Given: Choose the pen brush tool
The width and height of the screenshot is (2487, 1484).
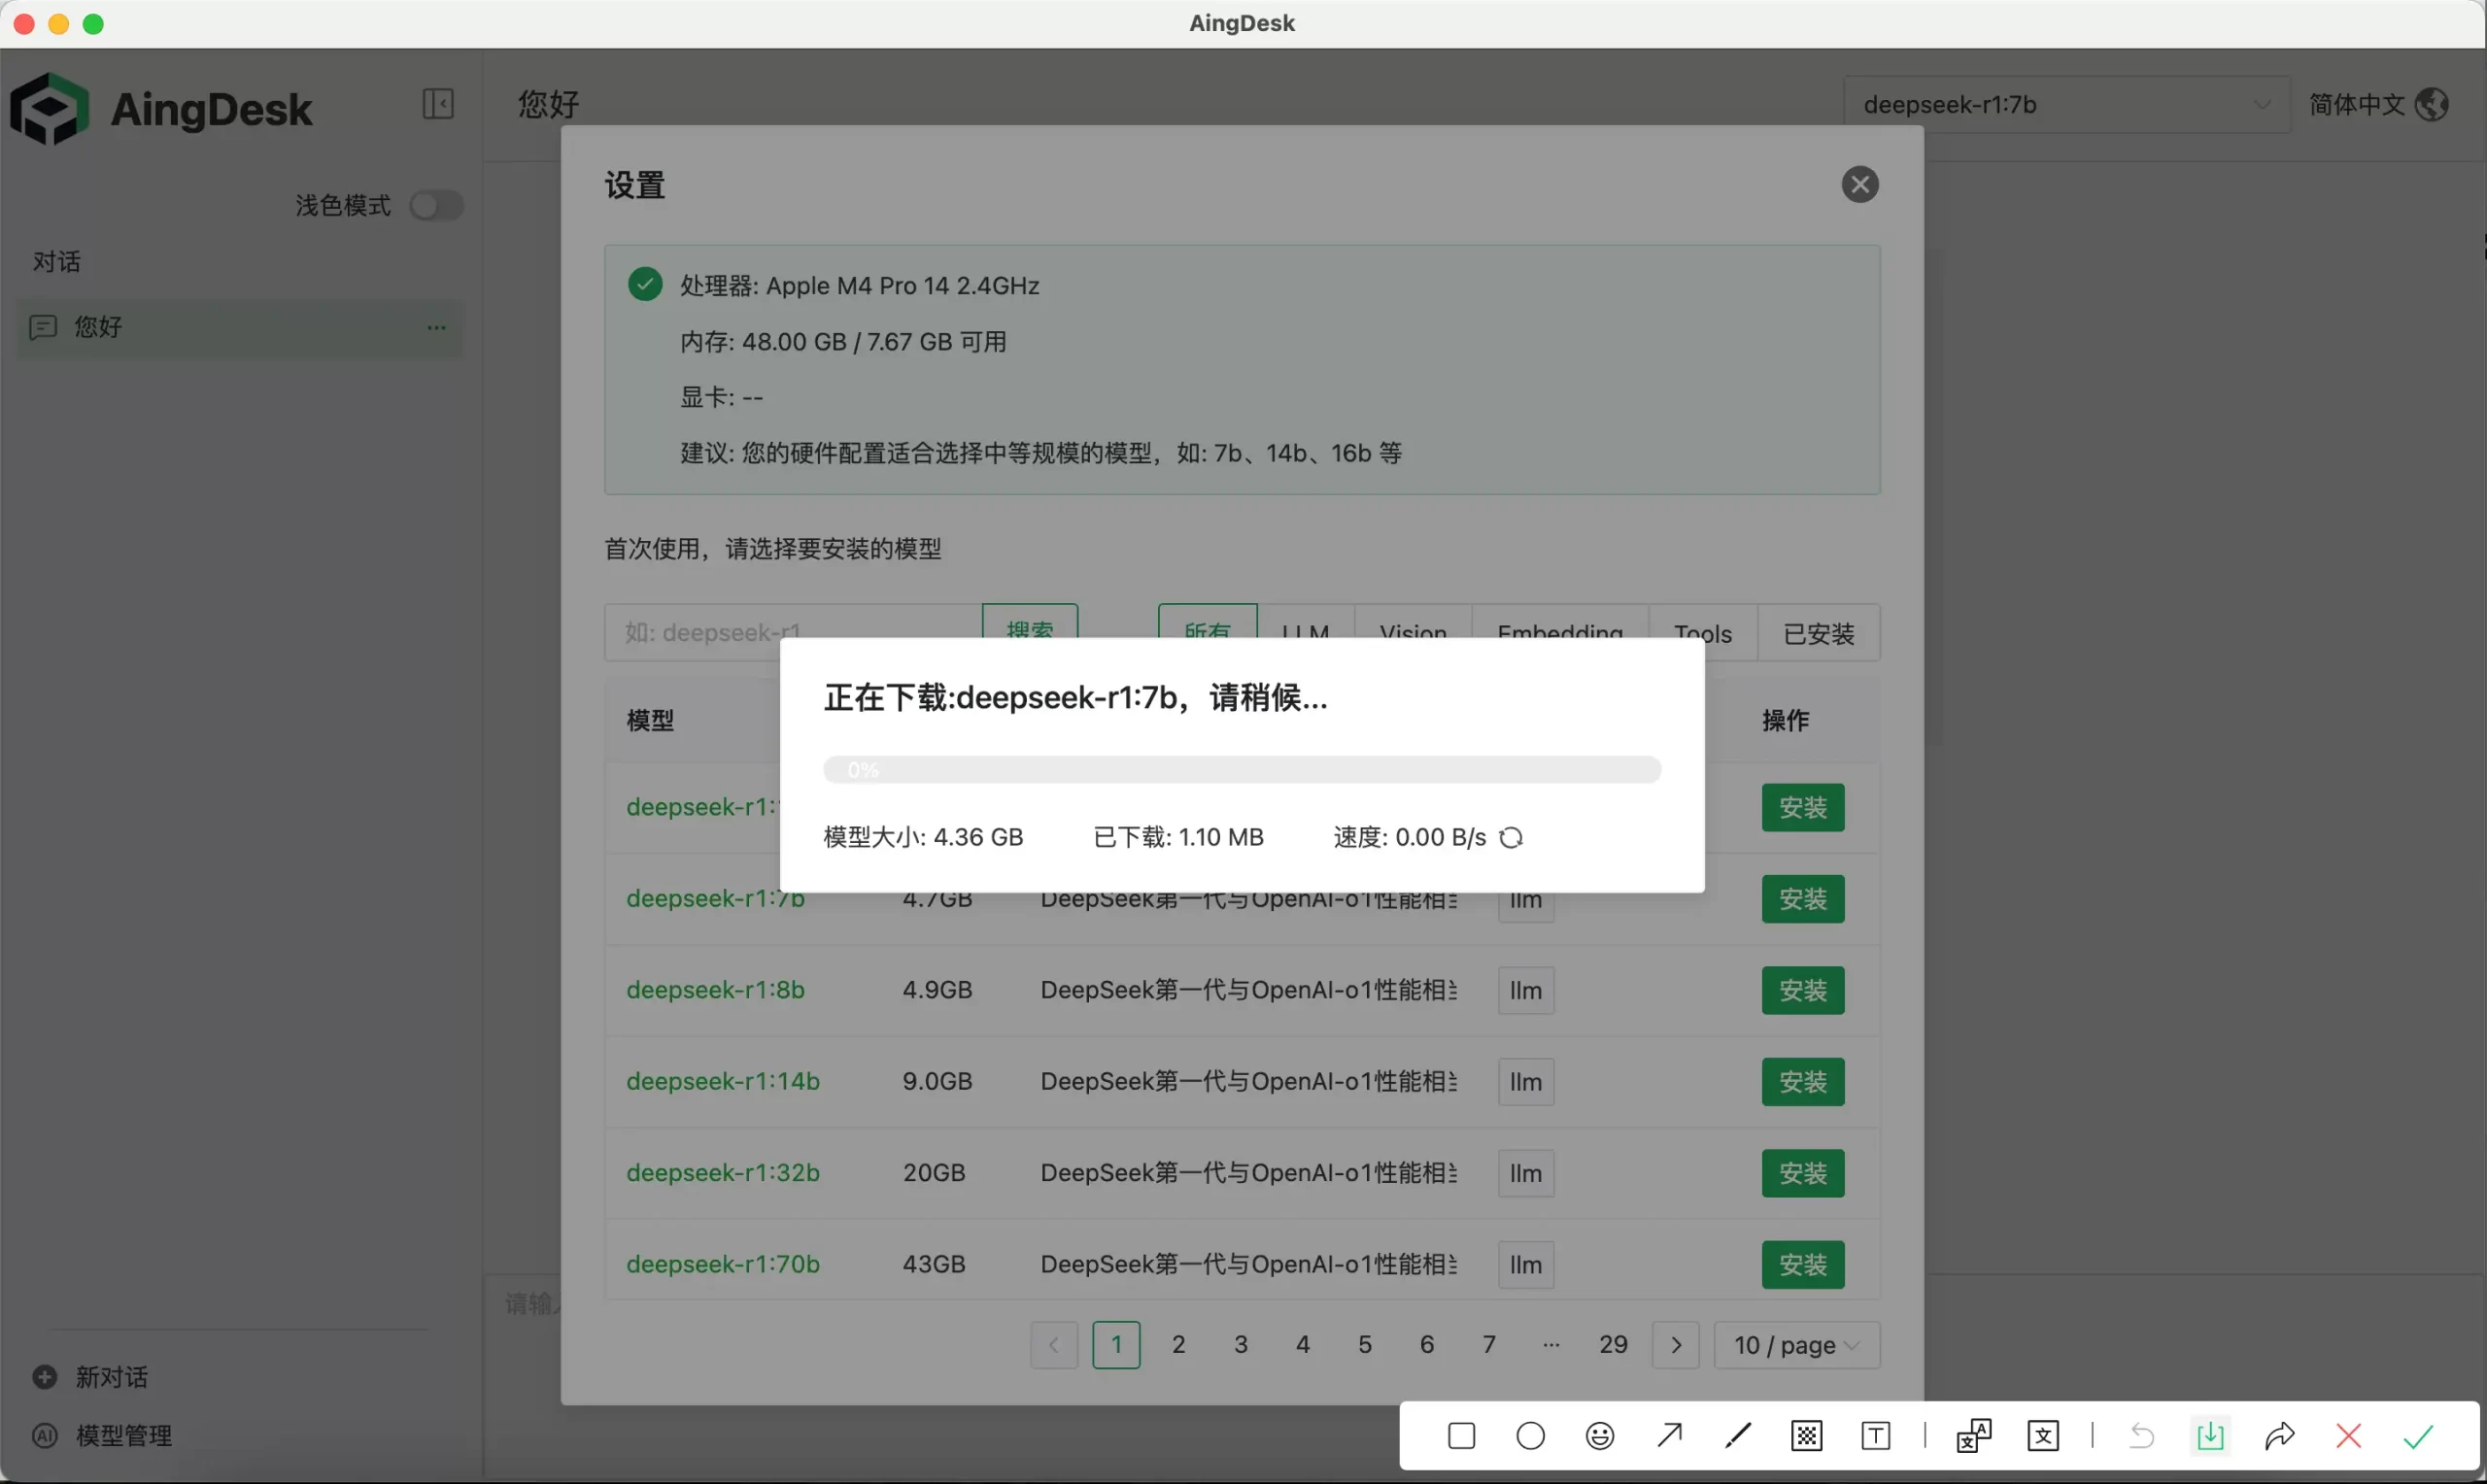Looking at the screenshot, I should (x=1738, y=1436).
